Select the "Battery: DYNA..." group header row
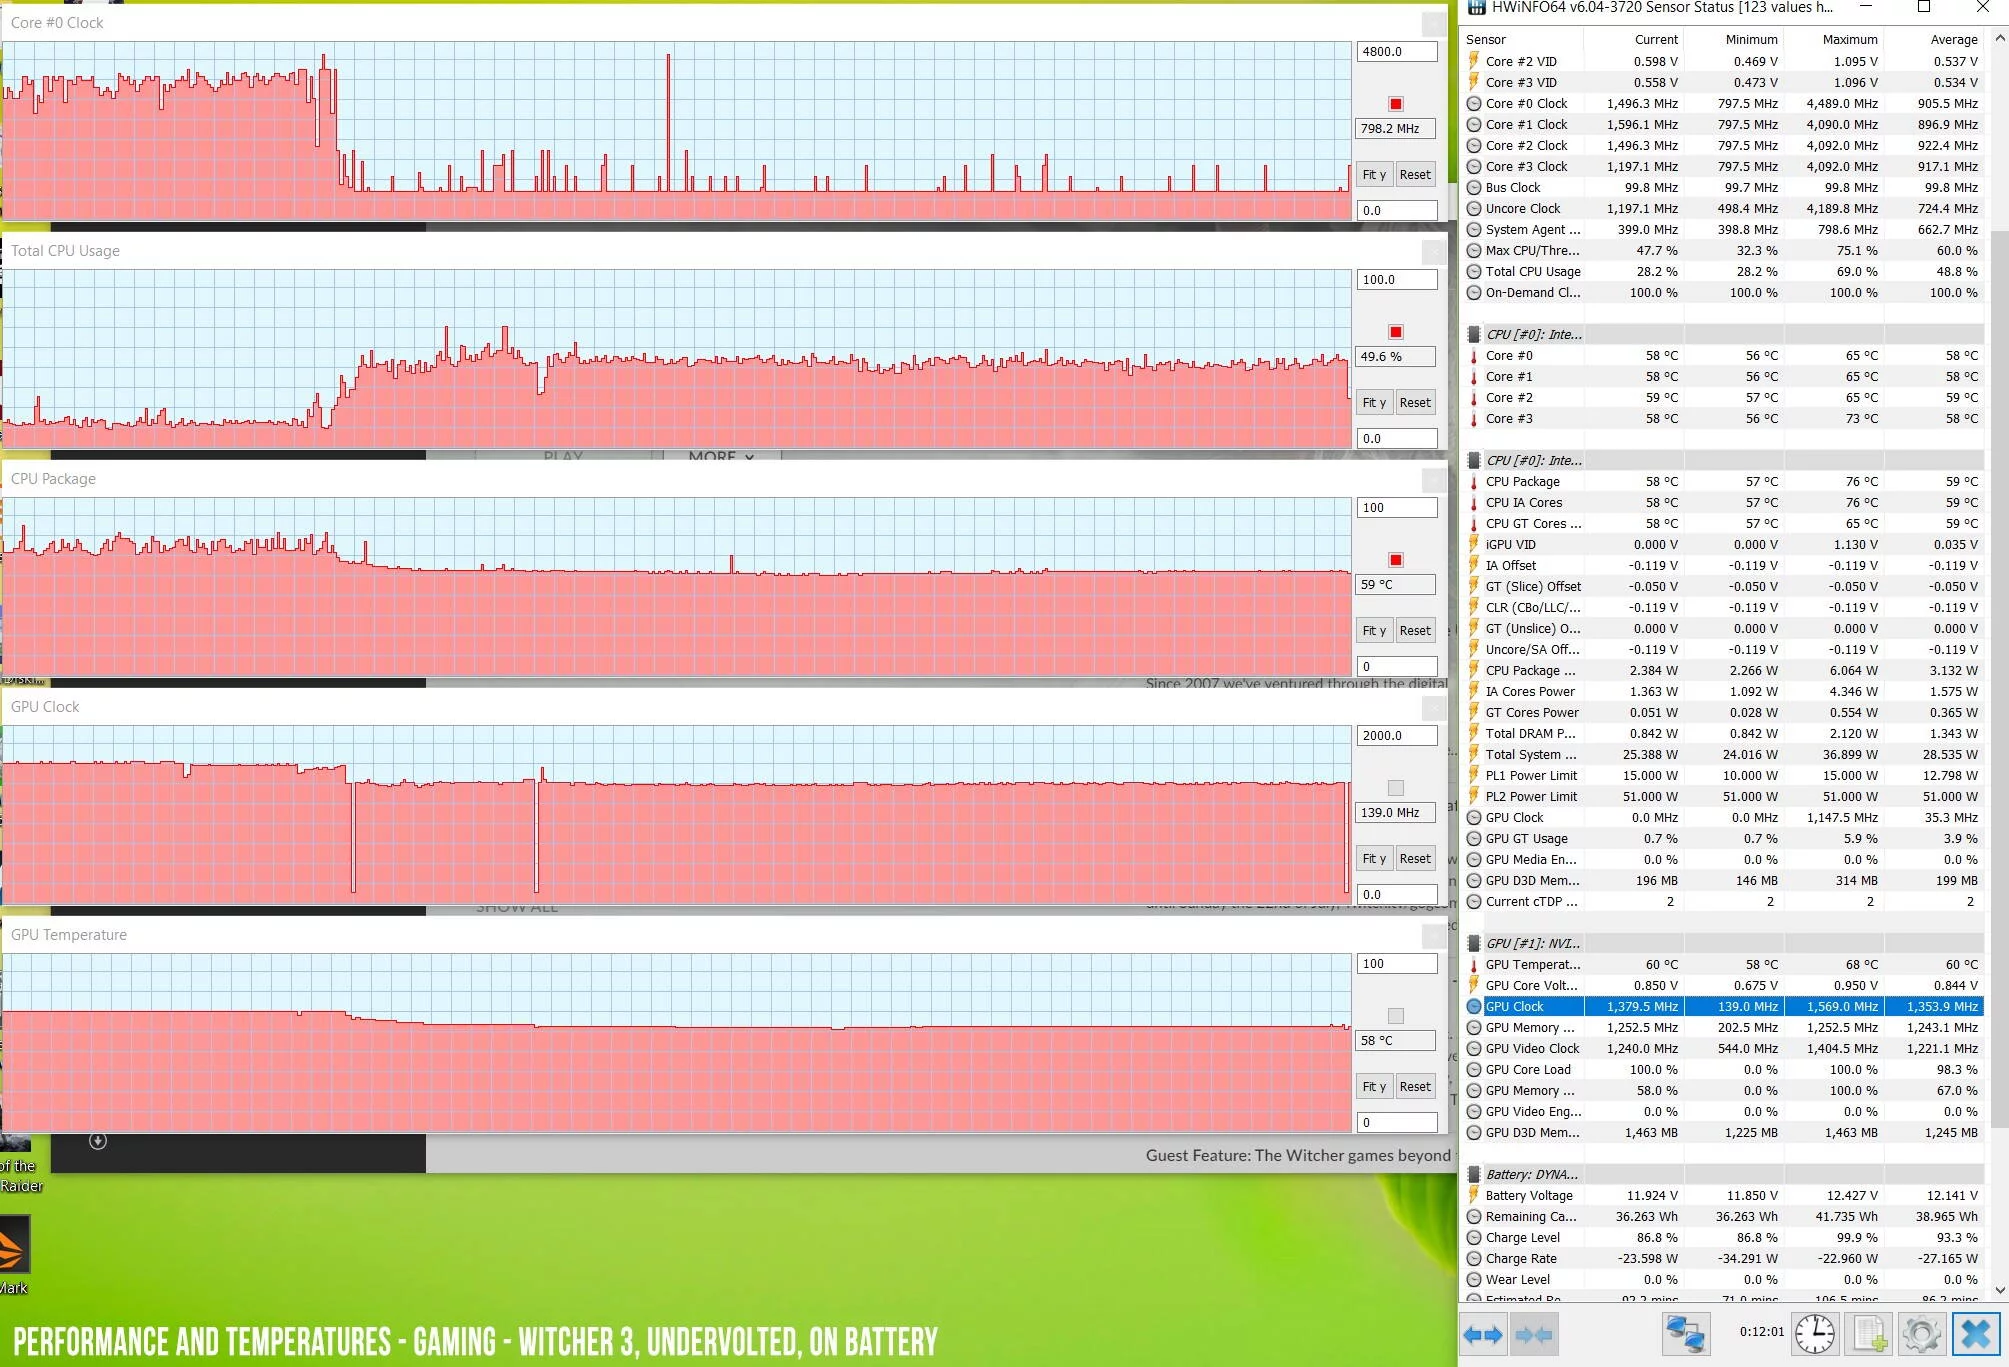The height and width of the screenshot is (1367, 2009). click(x=1723, y=1174)
